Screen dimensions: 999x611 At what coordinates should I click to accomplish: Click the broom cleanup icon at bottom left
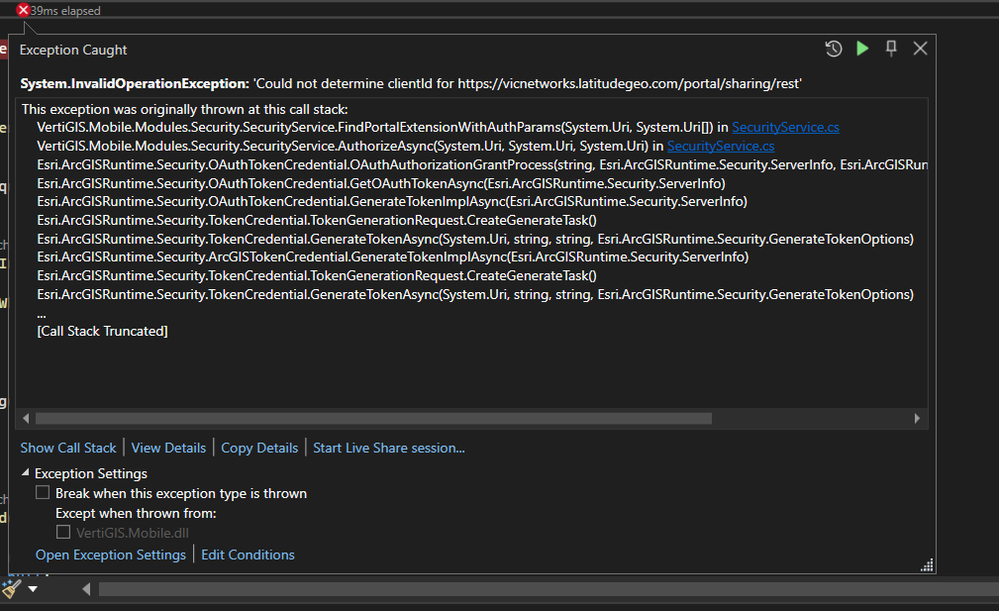(x=12, y=588)
